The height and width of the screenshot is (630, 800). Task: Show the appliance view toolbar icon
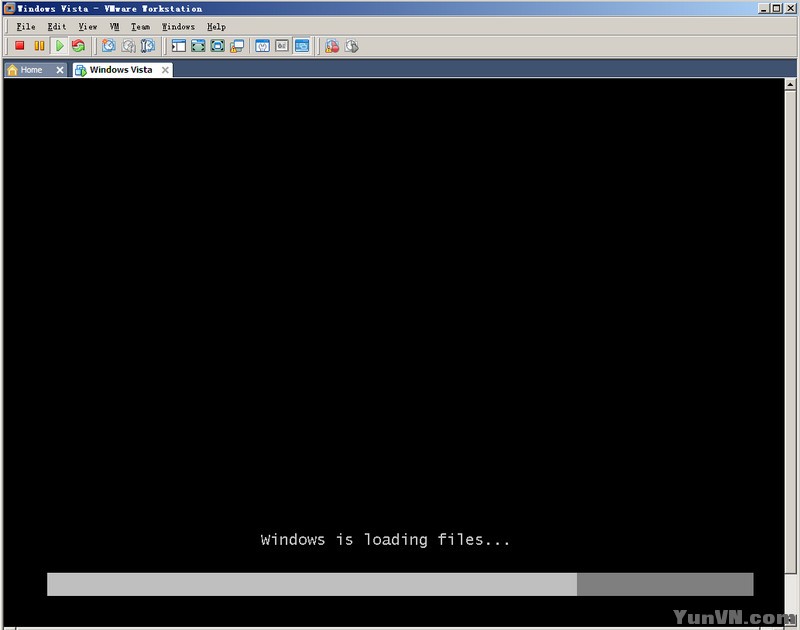282,46
